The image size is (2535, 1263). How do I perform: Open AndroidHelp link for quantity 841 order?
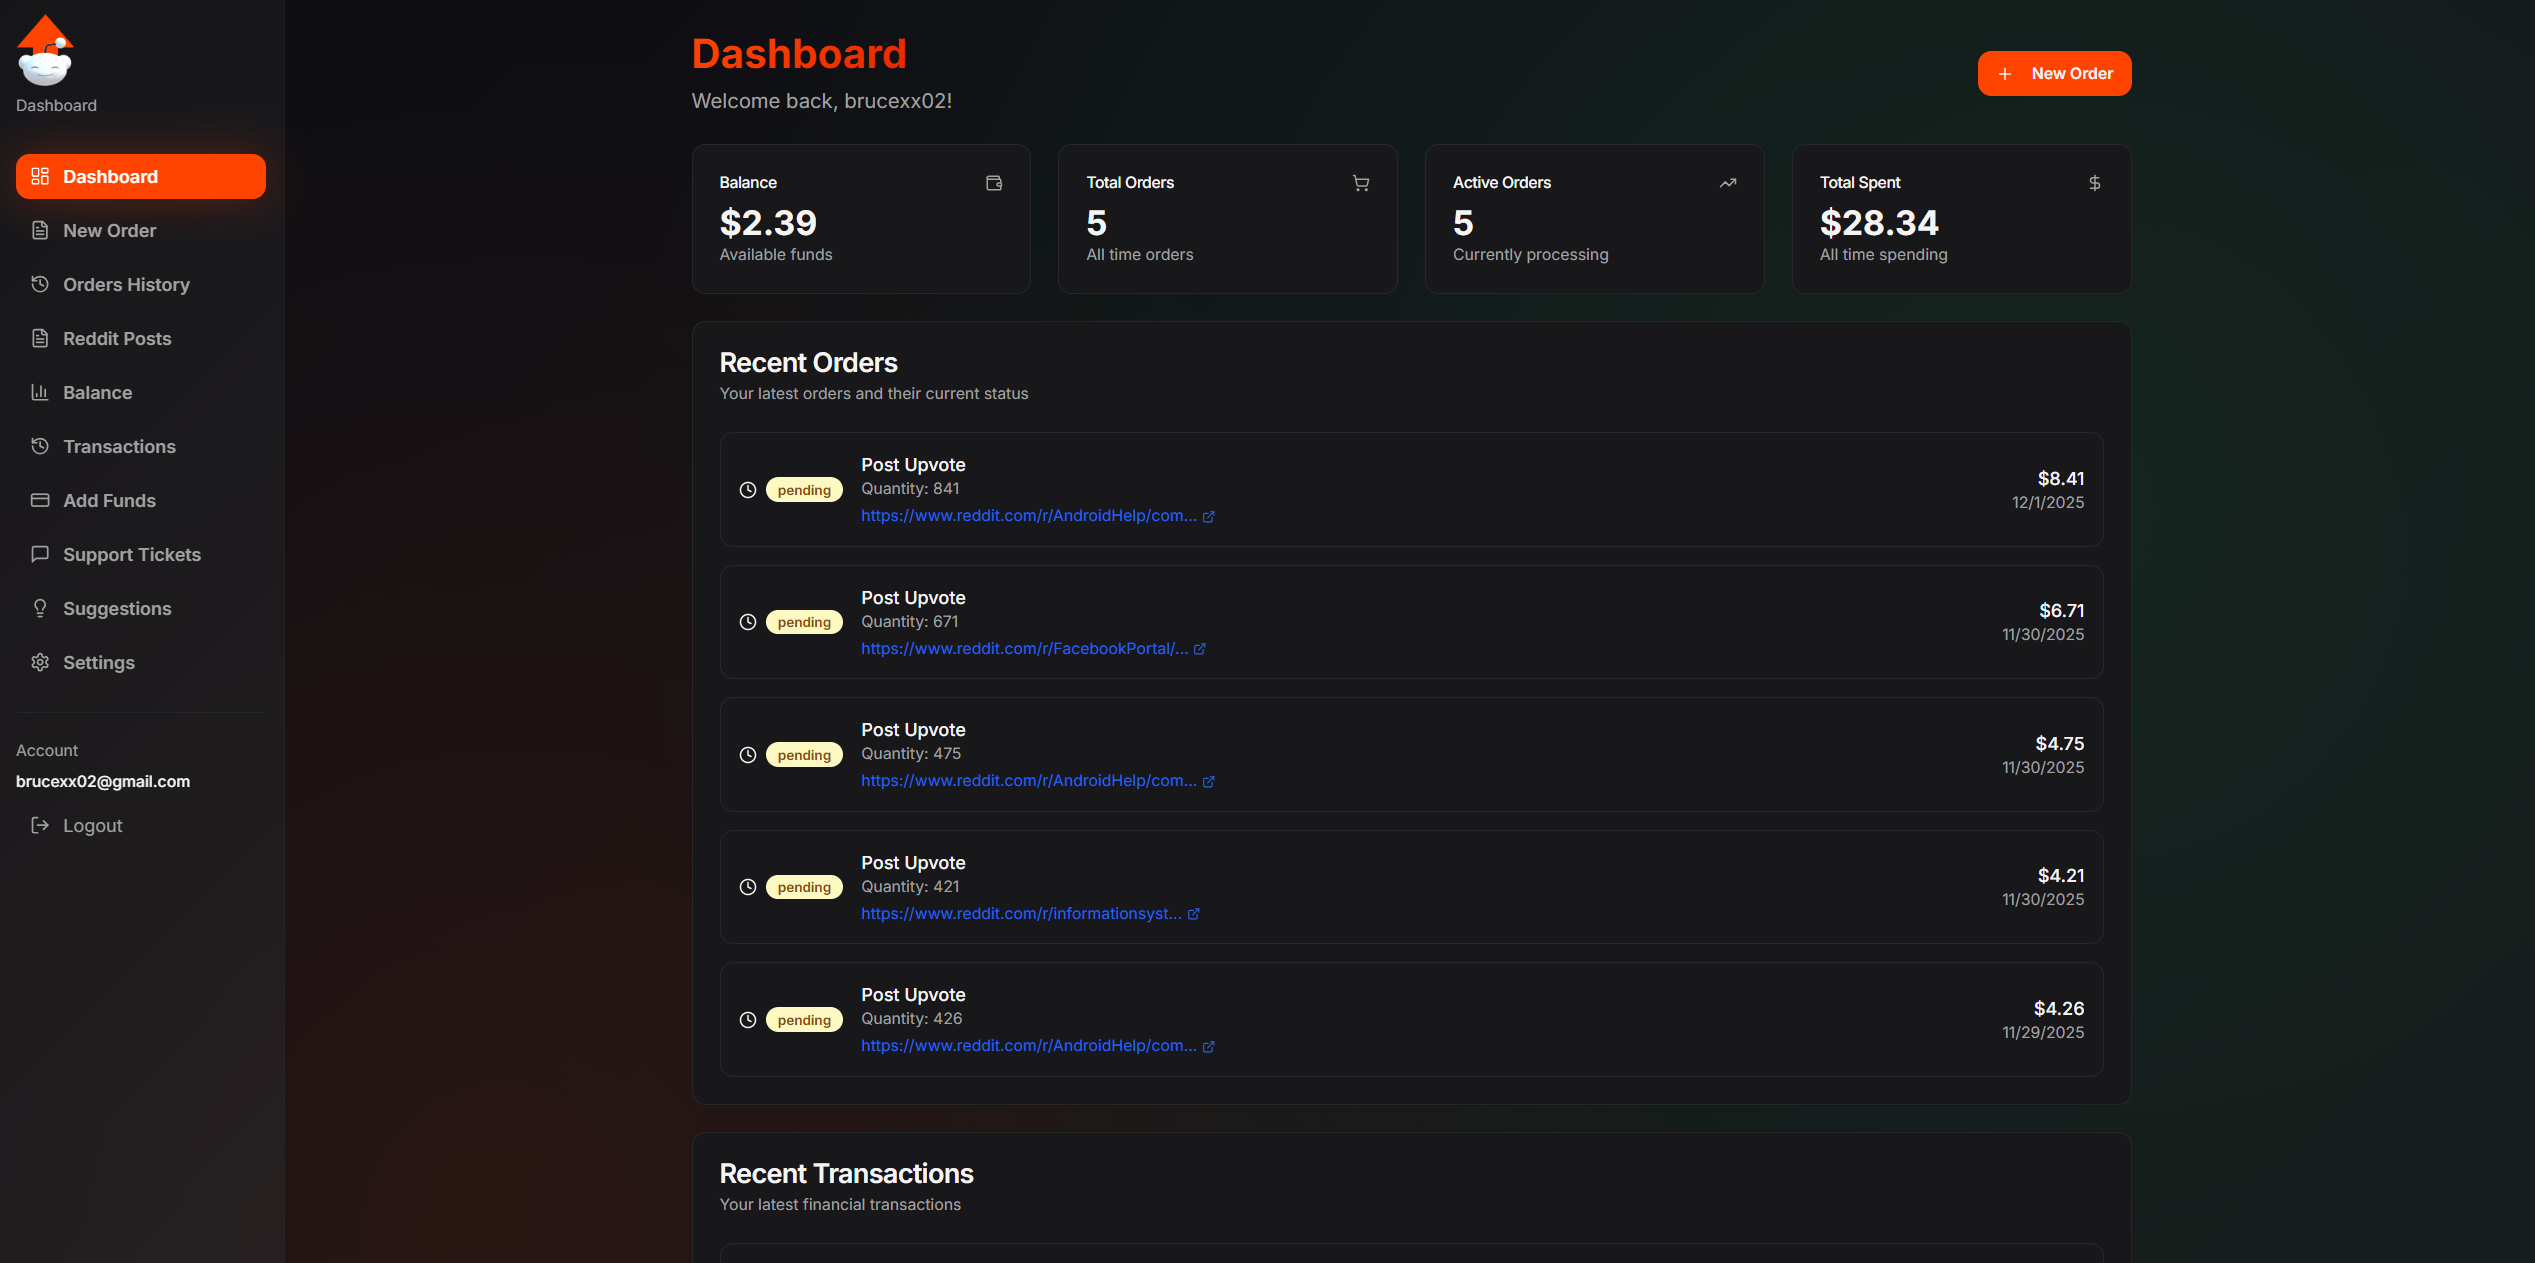(1028, 516)
